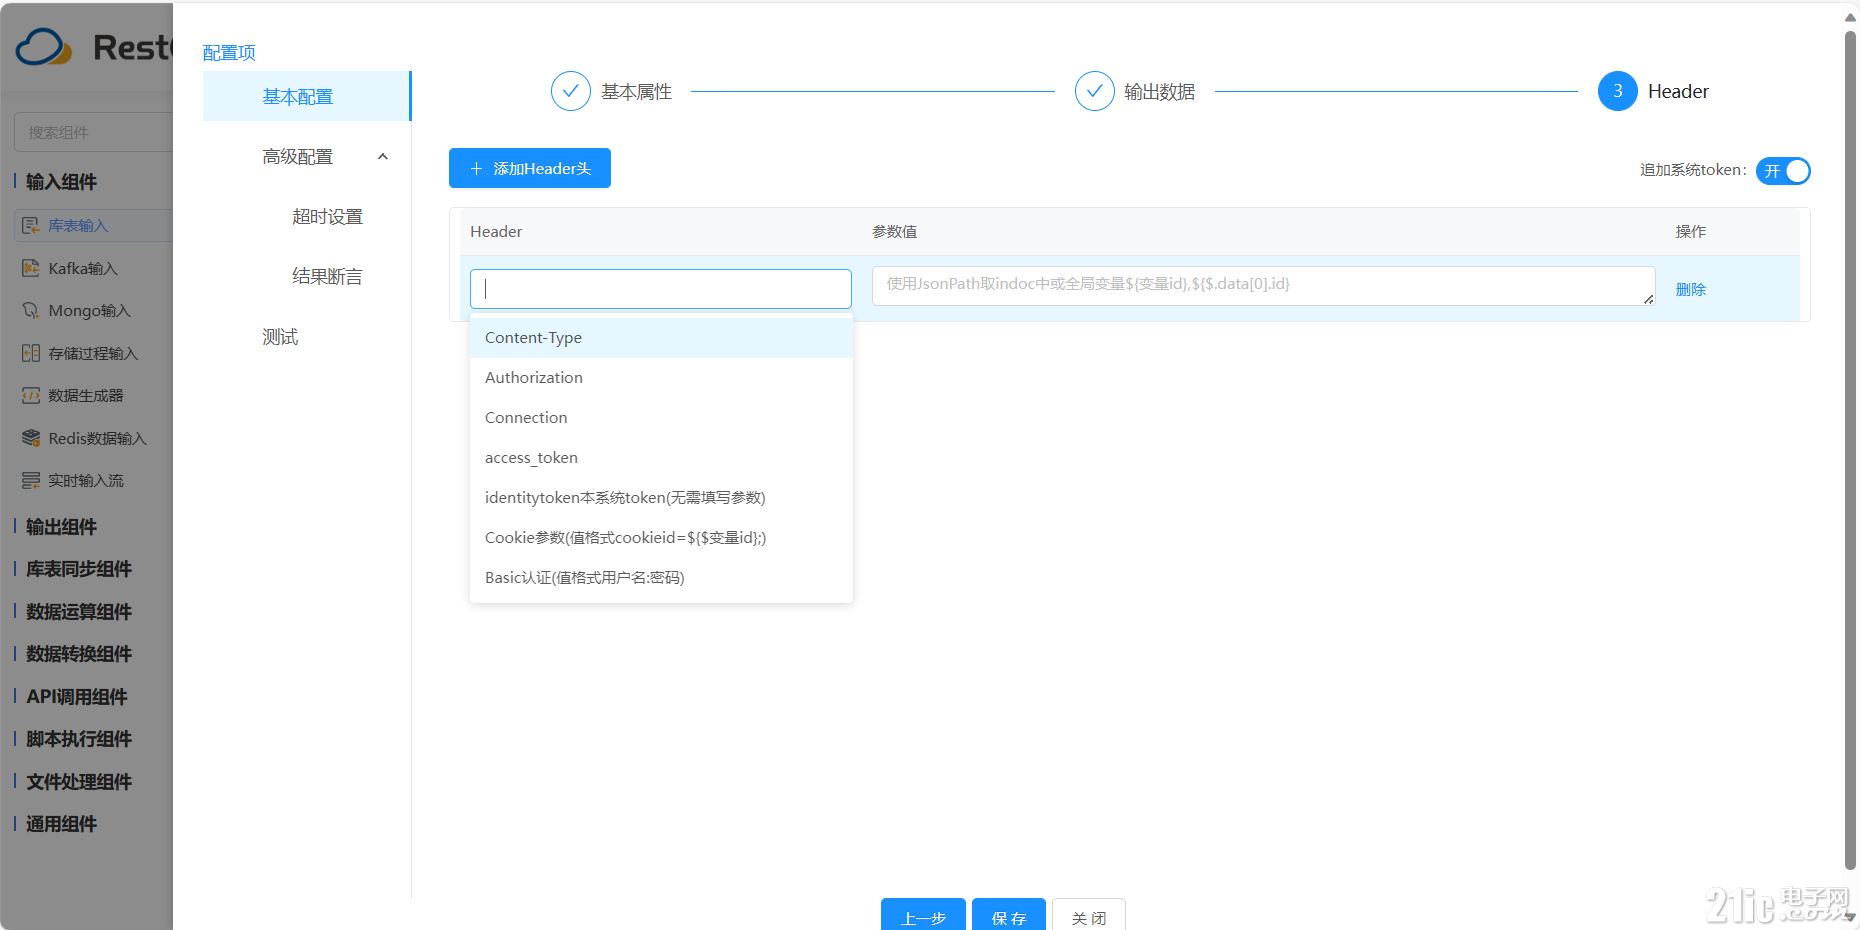The width and height of the screenshot is (1860, 930).
Task: Turn off the 追加系统token switch
Action: coord(1783,171)
